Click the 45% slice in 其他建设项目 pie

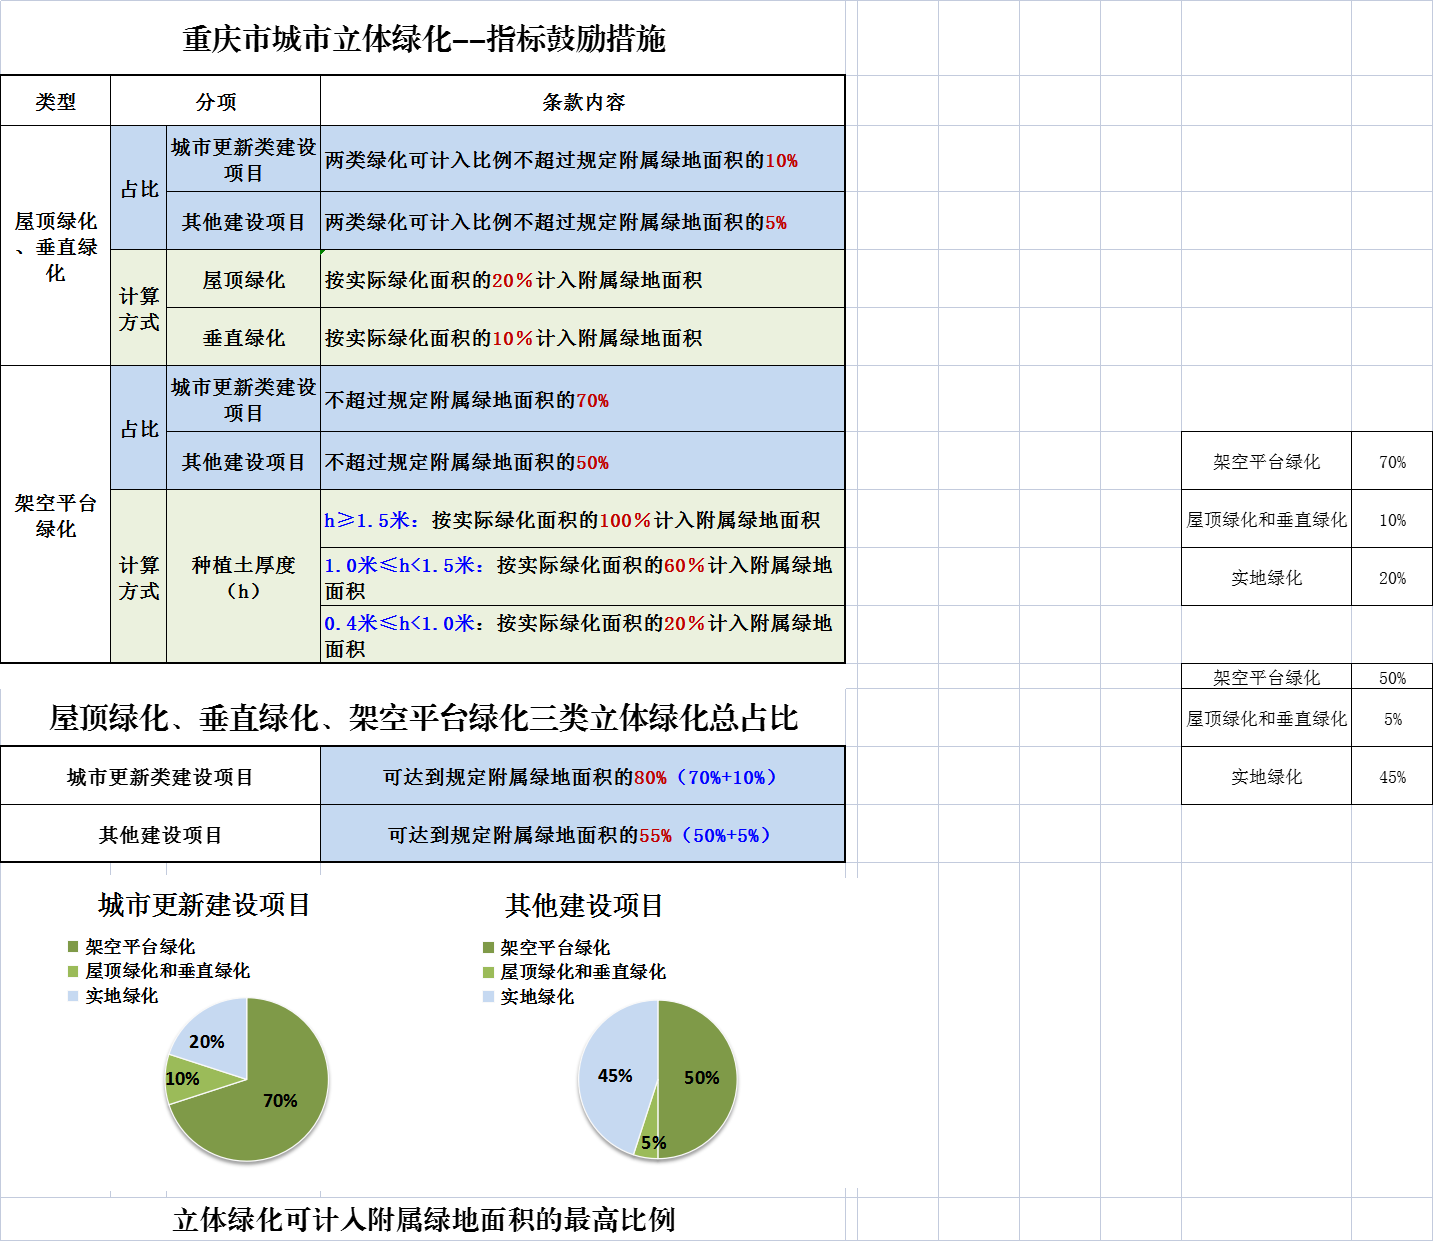point(614,1076)
